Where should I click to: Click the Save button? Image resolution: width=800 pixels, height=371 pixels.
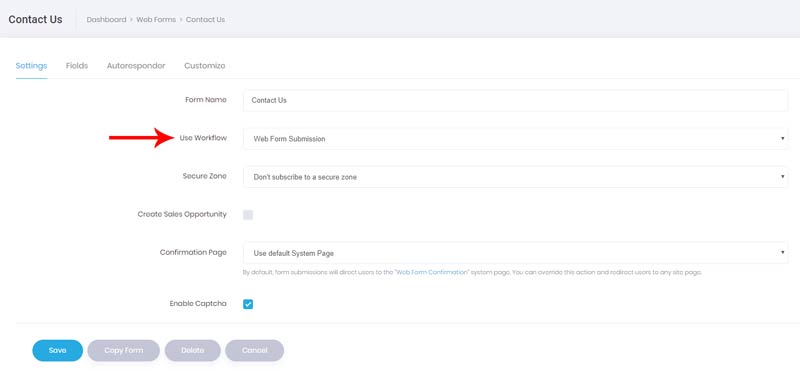(x=58, y=351)
